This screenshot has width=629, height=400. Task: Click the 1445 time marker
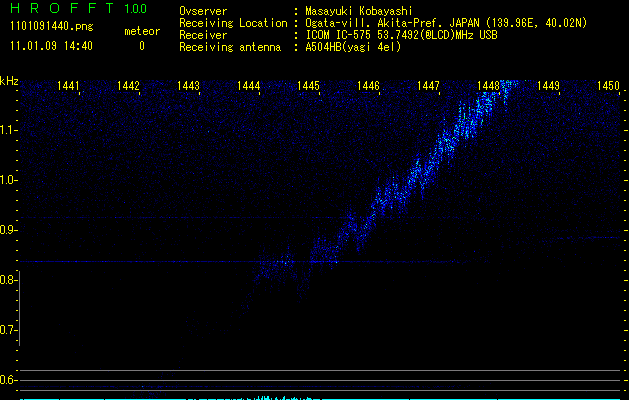tap(308, 85)
